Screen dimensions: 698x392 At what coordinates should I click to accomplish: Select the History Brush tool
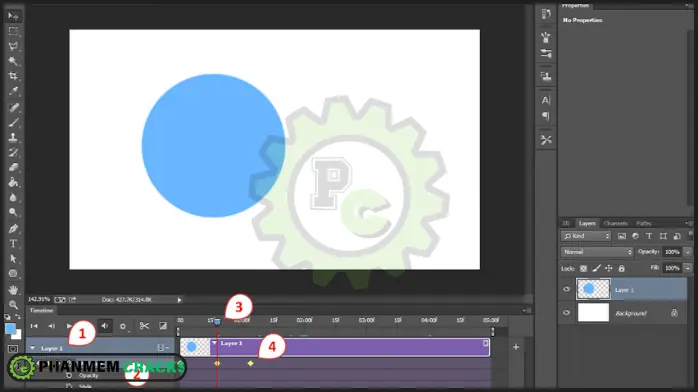(13, 153)
